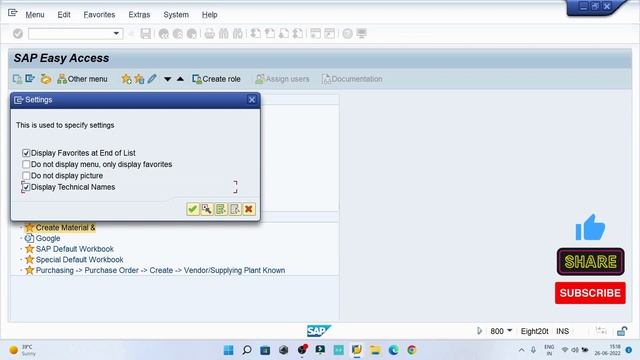Expand status bar with triangle arrow icon
Image resolution: width=640 pixels, height=360 pixels.
[480, 331]
